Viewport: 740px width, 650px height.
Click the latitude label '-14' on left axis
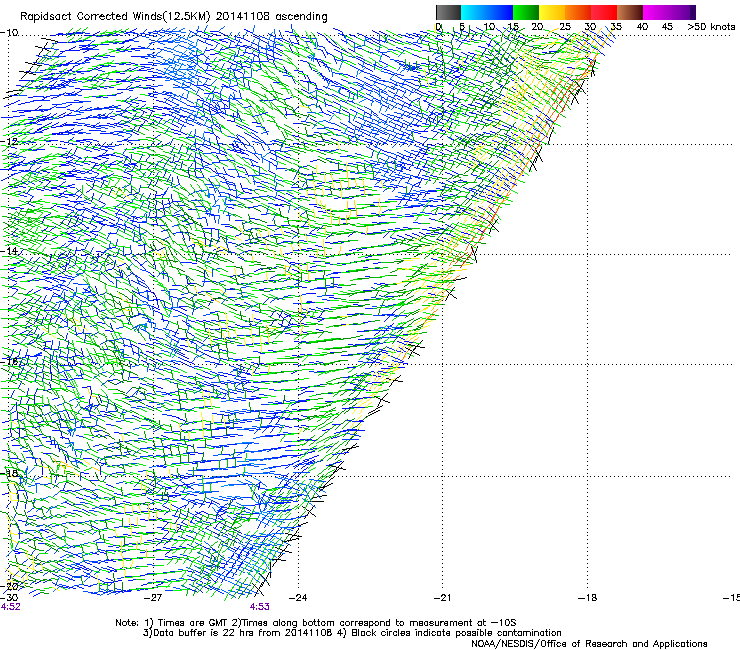click(9, 251)
